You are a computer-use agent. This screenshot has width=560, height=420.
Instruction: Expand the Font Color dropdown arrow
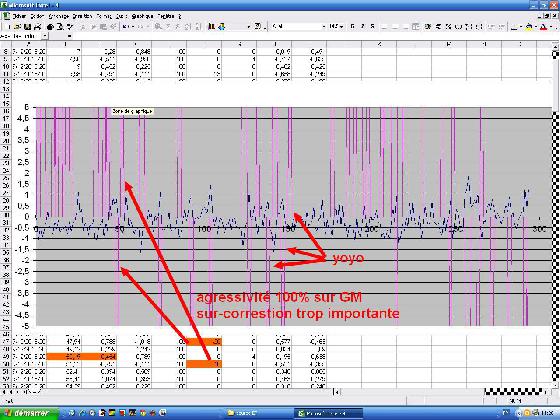point(551,26)
